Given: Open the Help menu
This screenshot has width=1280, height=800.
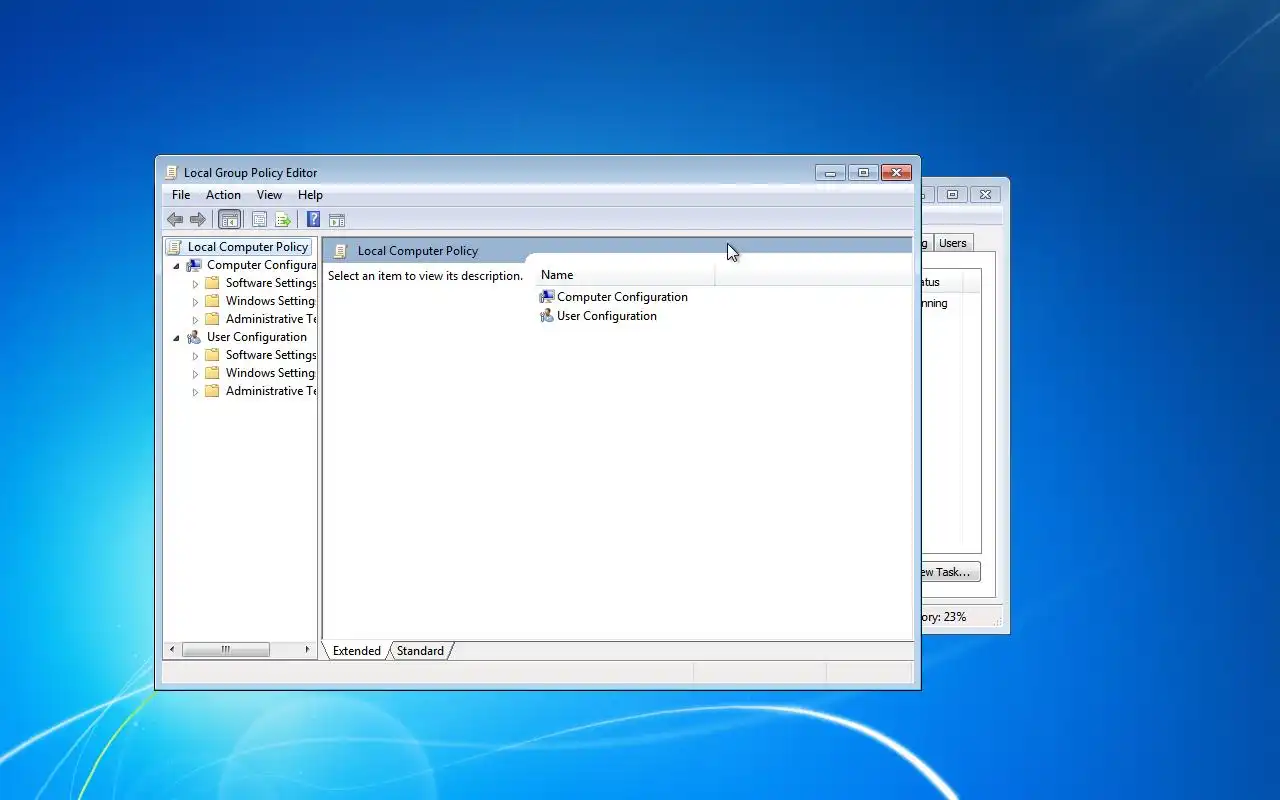Looking at the screenshot, I should [310, 195].
